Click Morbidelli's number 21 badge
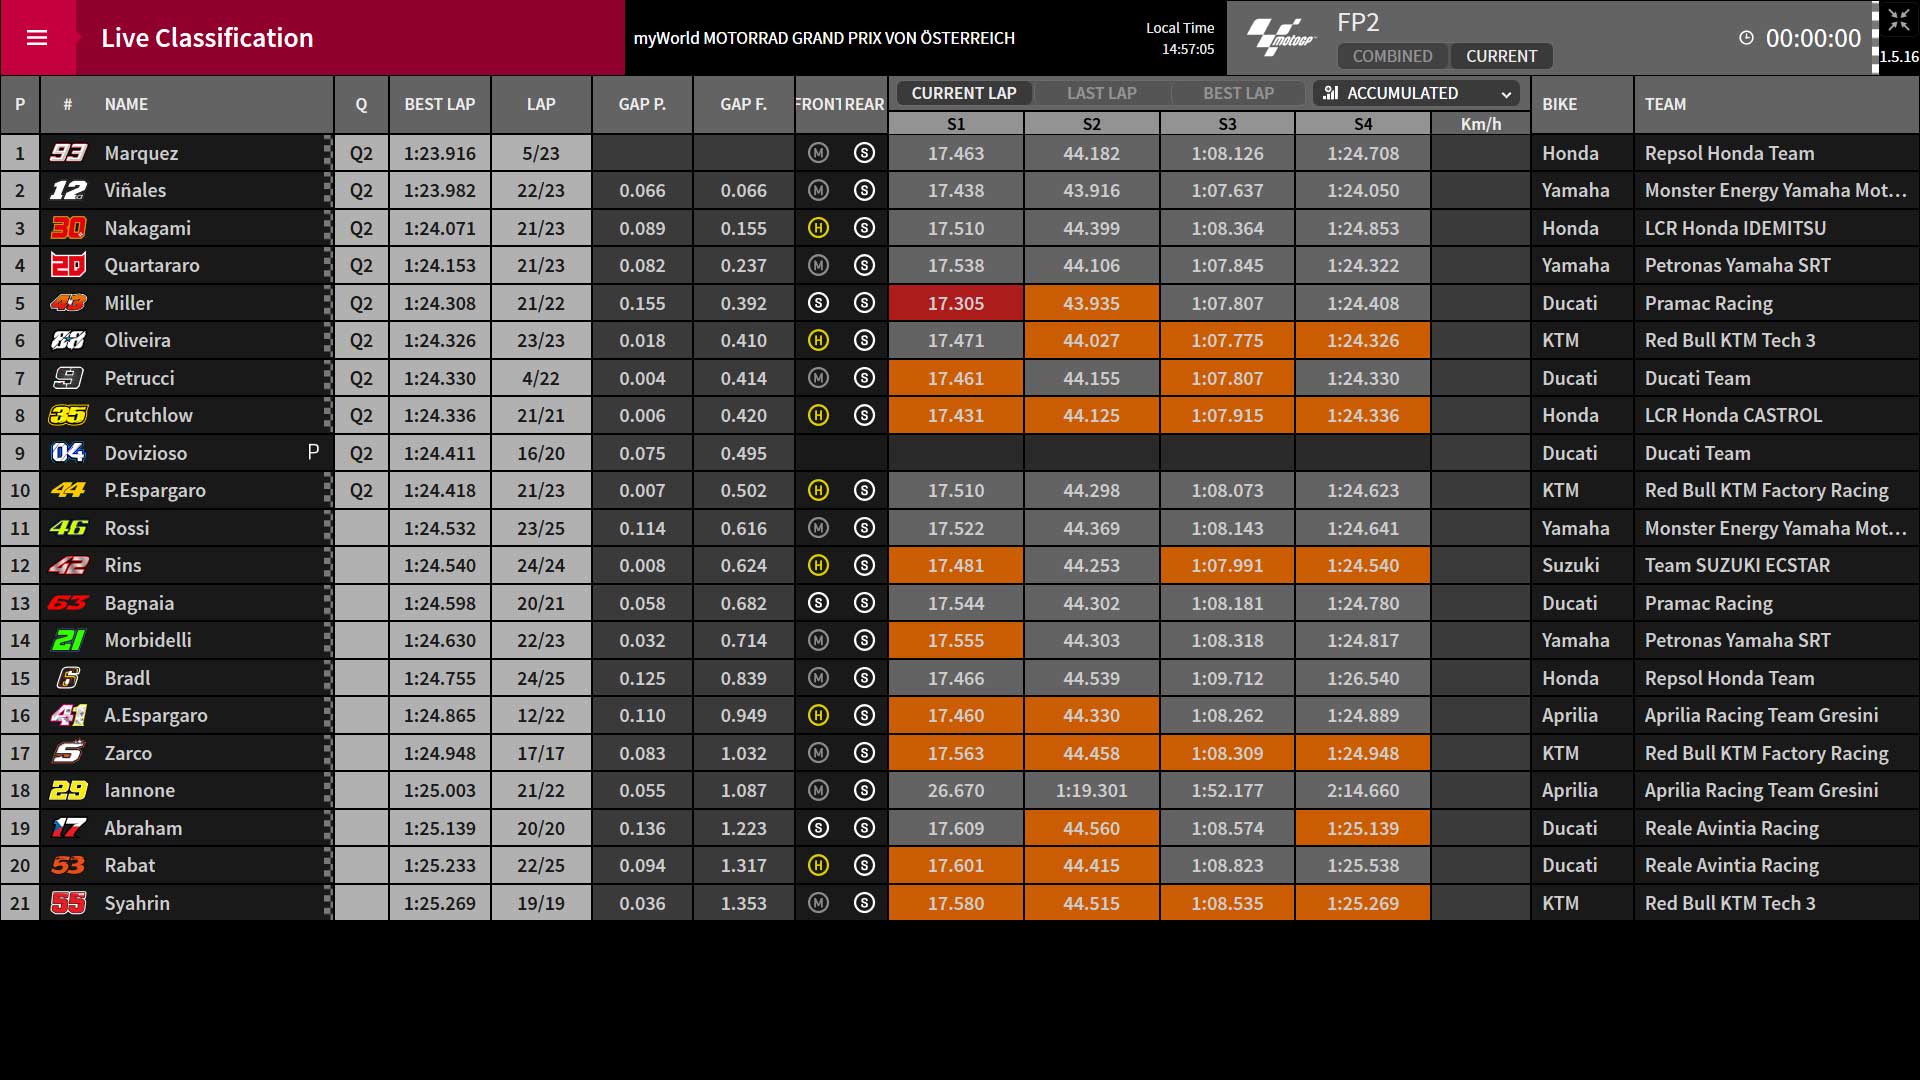The width and height of the screenshot is (1920, 1080). (68, 640)
